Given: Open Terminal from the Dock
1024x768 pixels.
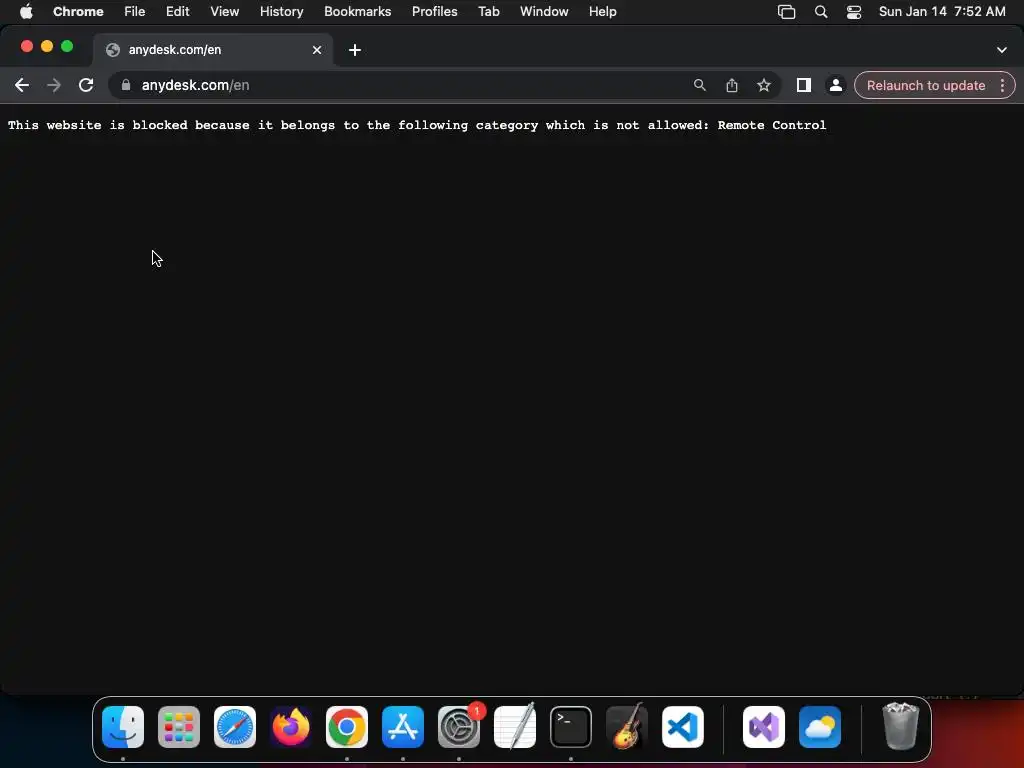Looking at the screenshot, I should point(571,726).
